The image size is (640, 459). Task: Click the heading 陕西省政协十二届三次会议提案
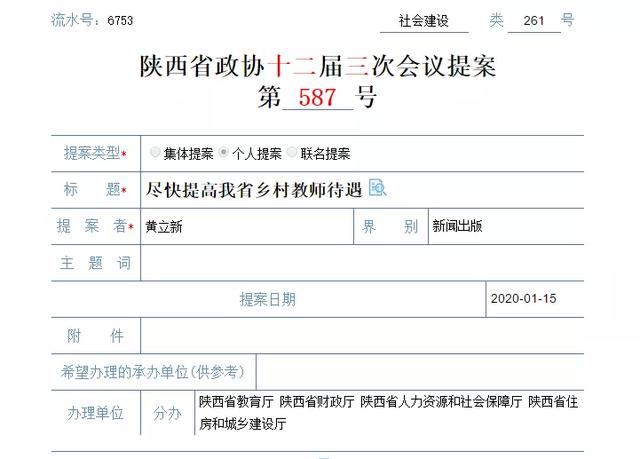[318, 66]
